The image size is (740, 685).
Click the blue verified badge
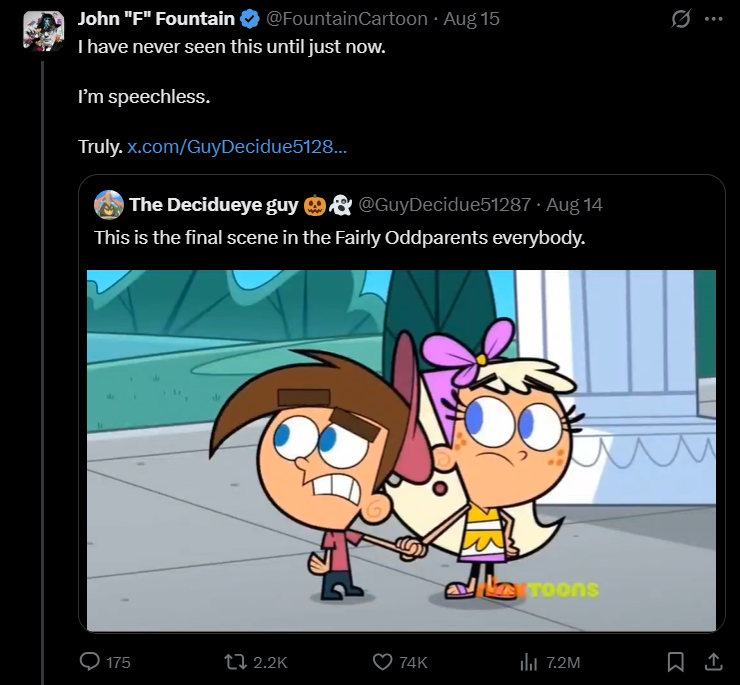click(250, 19)
